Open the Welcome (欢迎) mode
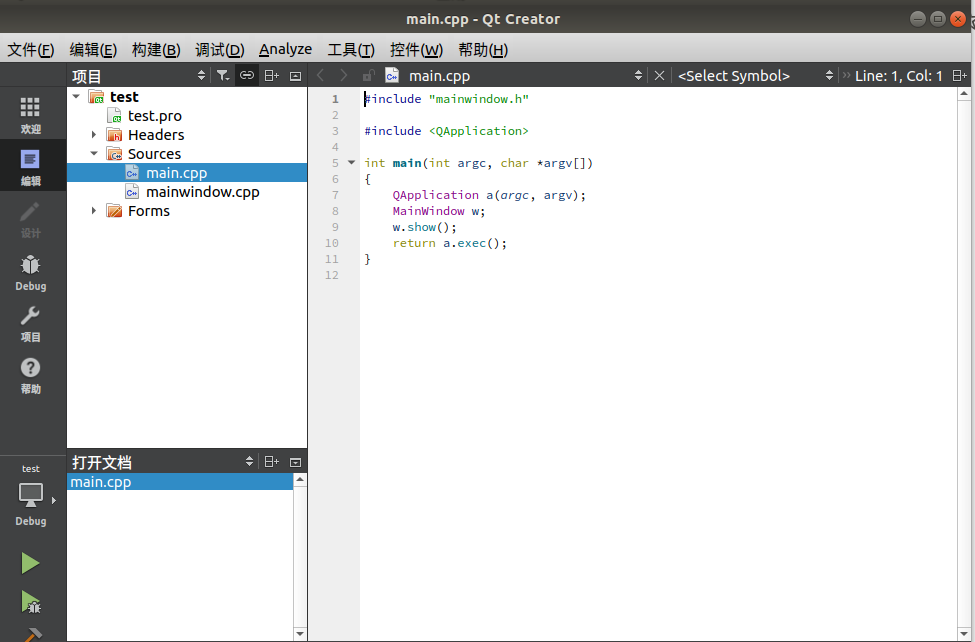 30,114
